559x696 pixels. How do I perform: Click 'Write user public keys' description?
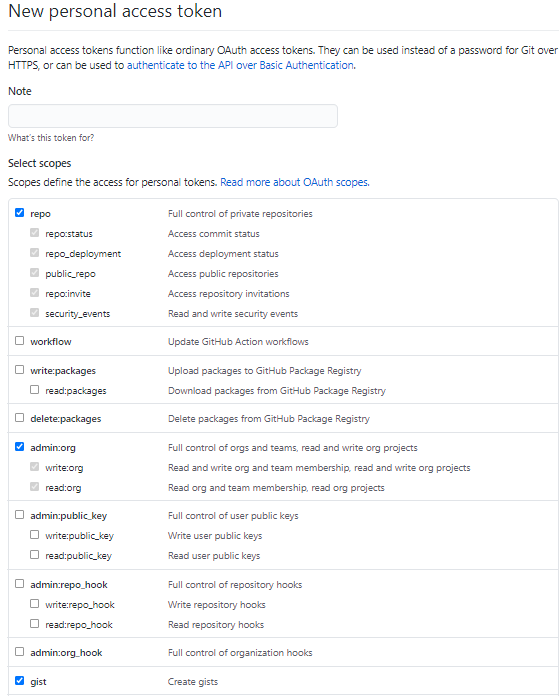point(215,535)
